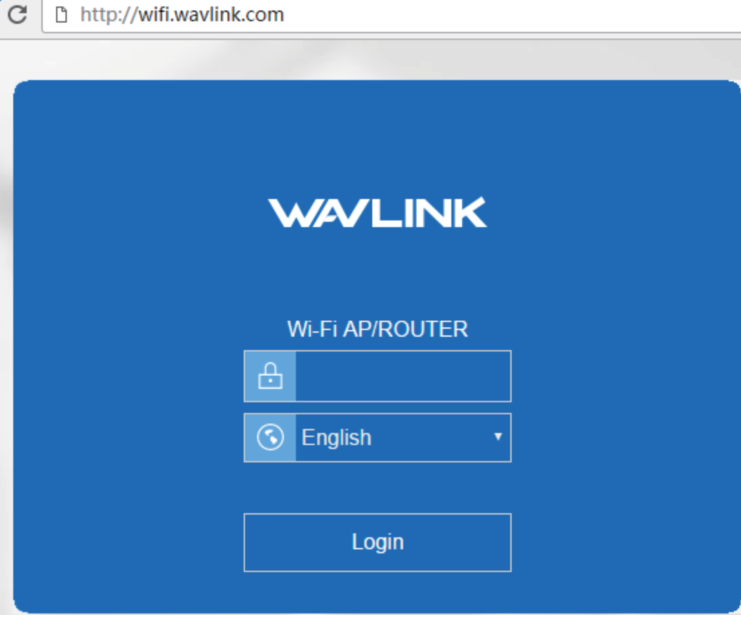The height and width of the screenshot is (630, 741).
Task: Click the word English in the language selector
Action: tap(336, 438)
